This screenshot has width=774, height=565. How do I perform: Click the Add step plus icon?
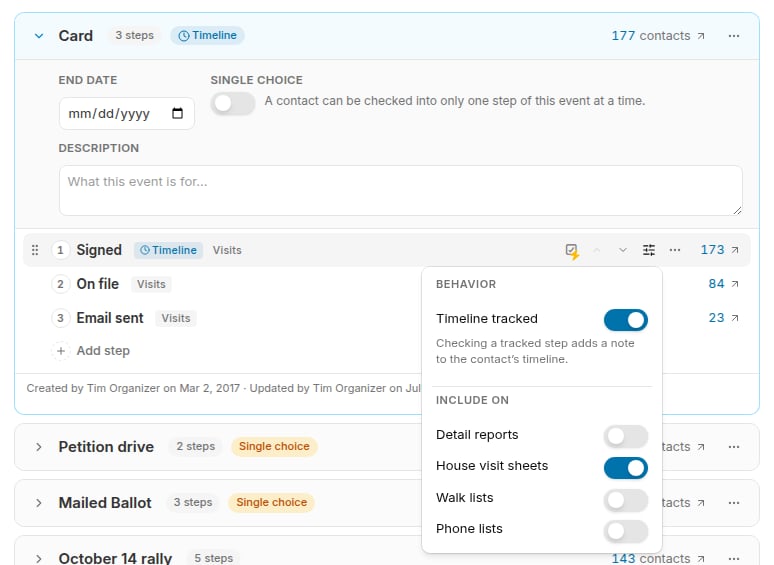point(61,351)
